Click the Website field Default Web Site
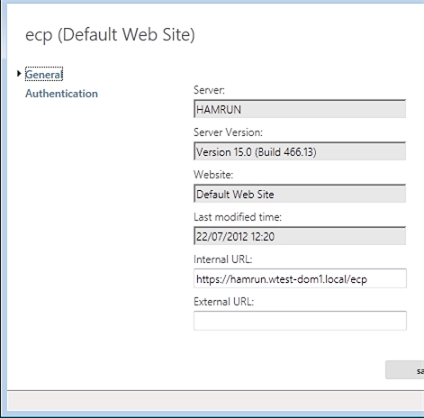This screenshot has width=424, height=418. coord(300,193)
